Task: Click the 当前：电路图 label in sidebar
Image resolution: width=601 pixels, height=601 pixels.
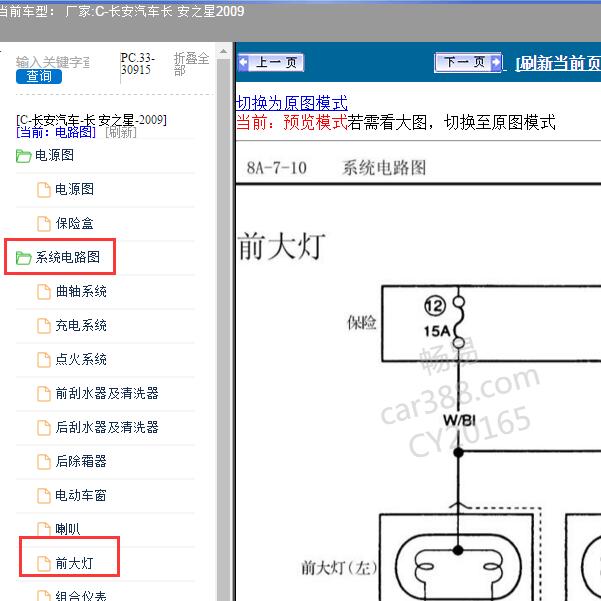Action: pos(56,132)
